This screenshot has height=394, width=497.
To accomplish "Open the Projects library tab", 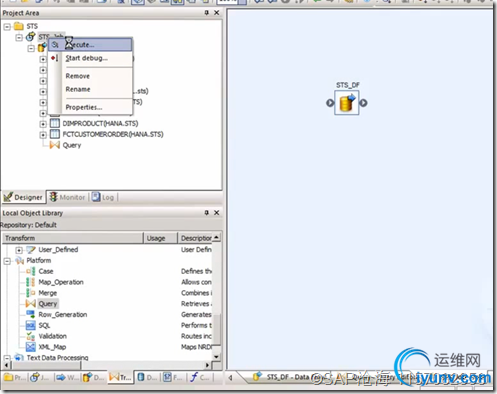I will (x=15, y=378).
